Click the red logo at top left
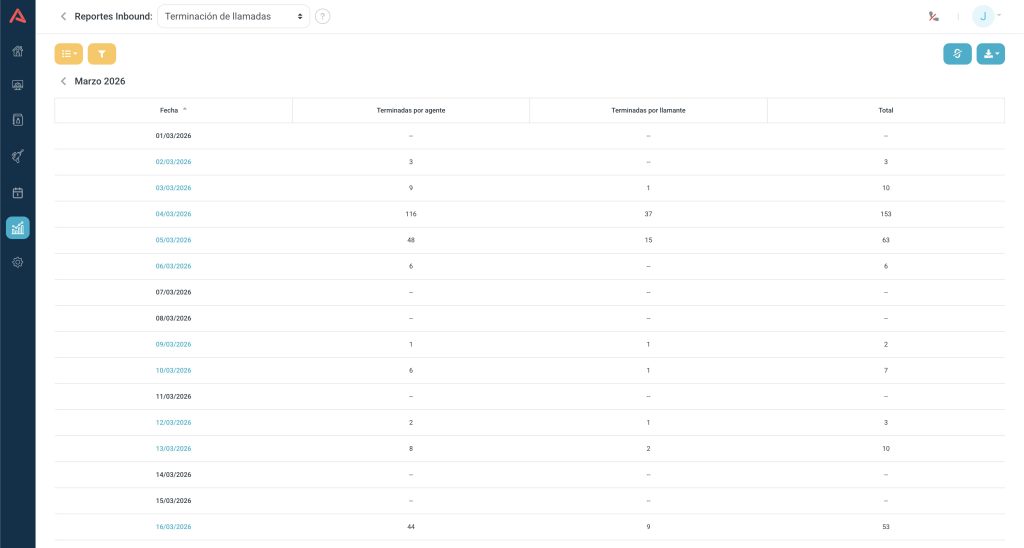This screenshot has height=548, width=1024. pyautogui.click(x=17, y=16)
